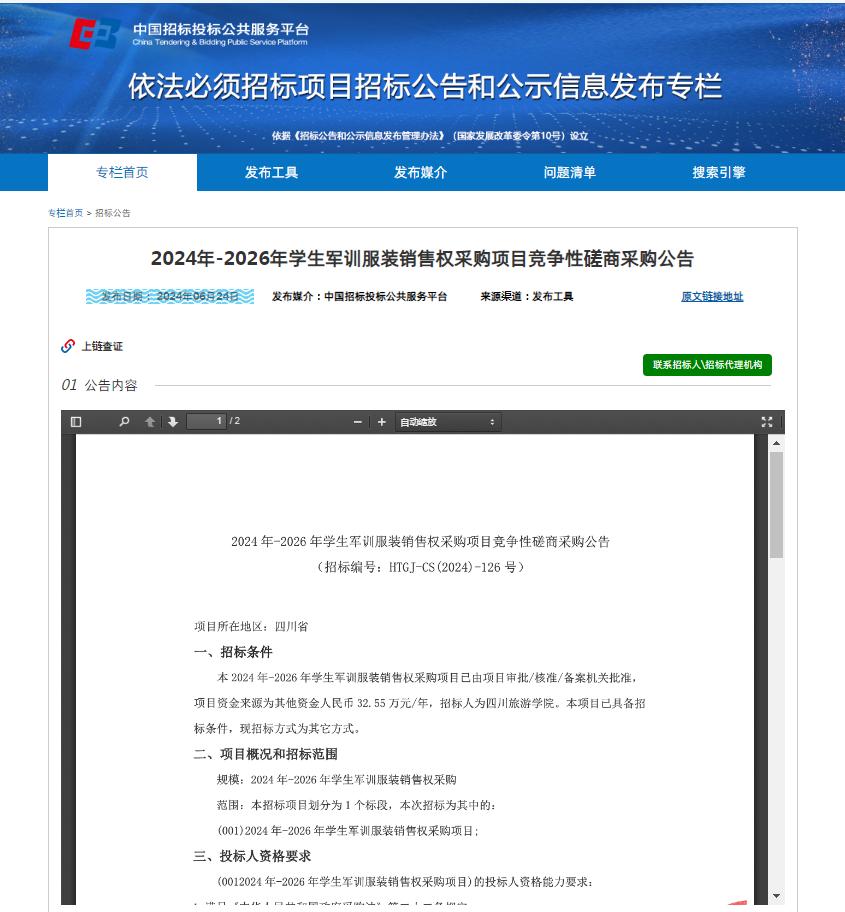The width and height of the screenshot is (845, 912).
Task: Click the / 2 total pages label
Action: (234, 421)
